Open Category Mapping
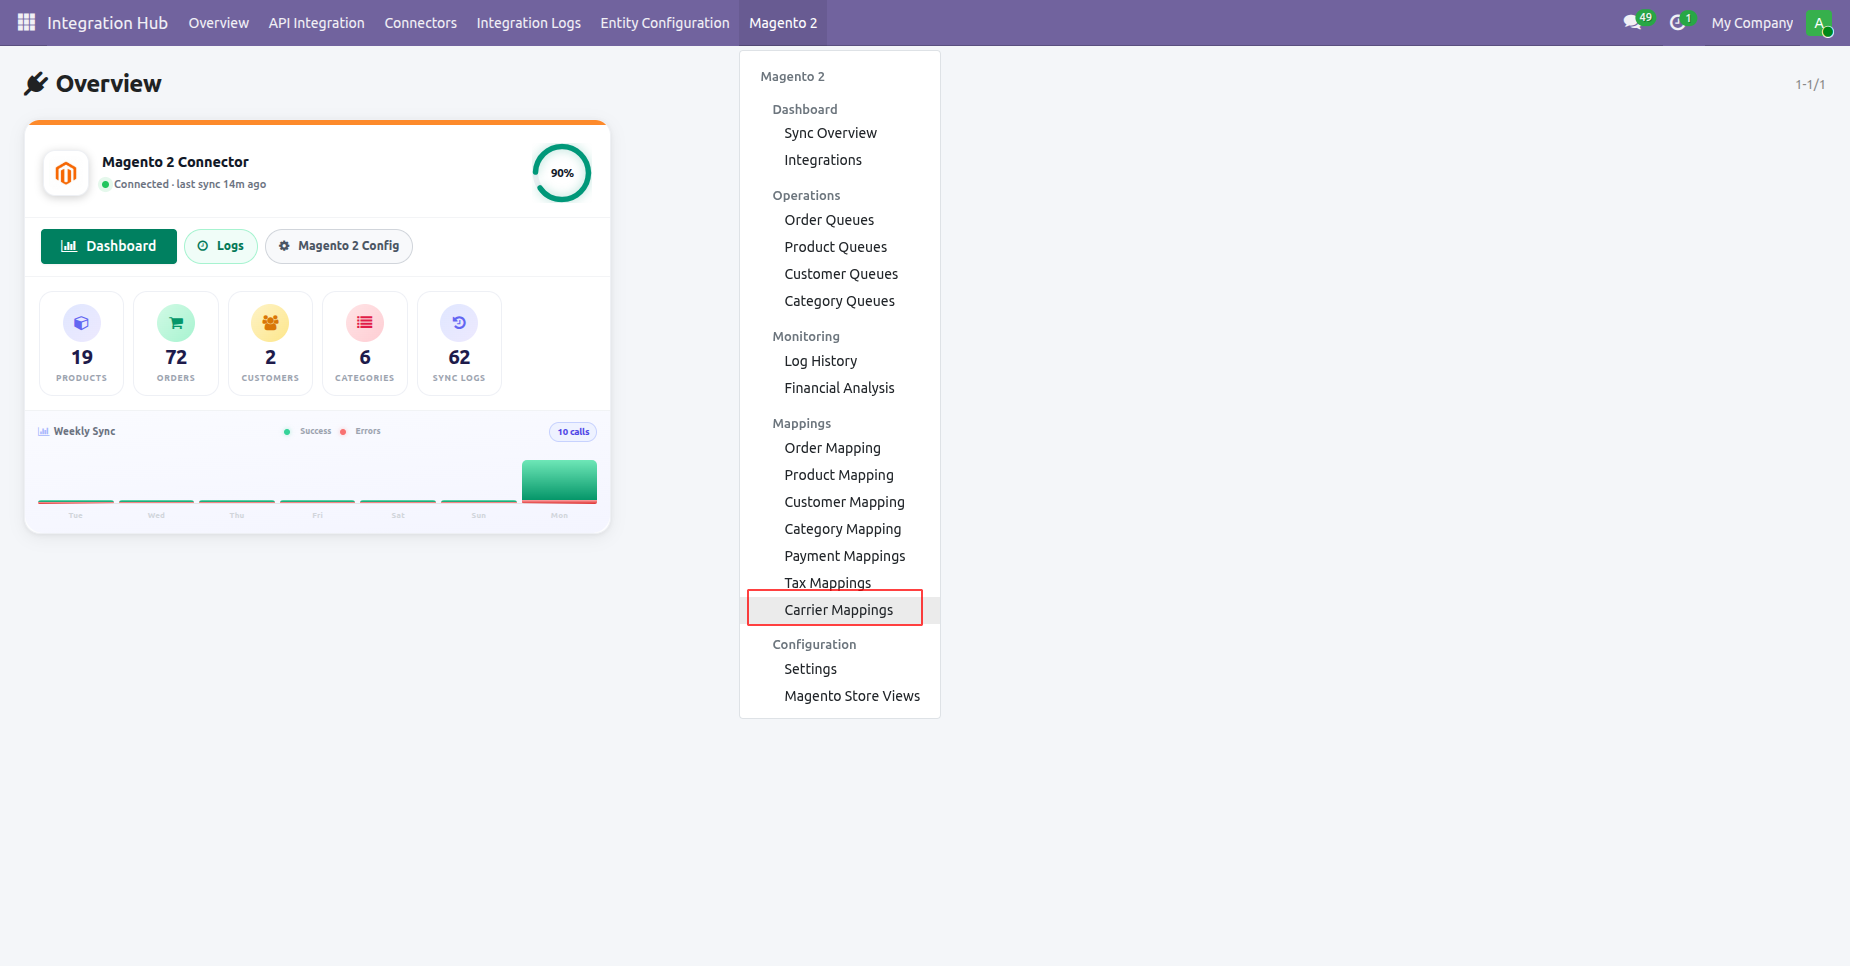This screenshot has height=966, width=1850. click(x=840, y=529)
